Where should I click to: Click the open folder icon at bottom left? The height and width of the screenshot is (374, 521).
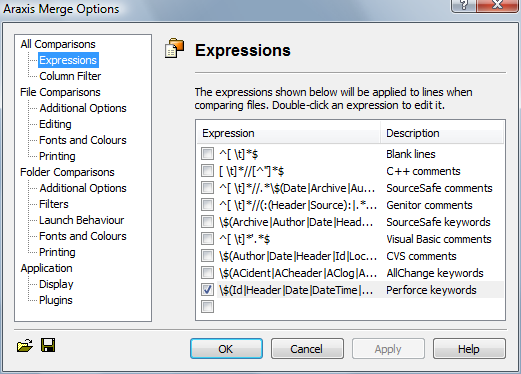pos(25,346)
